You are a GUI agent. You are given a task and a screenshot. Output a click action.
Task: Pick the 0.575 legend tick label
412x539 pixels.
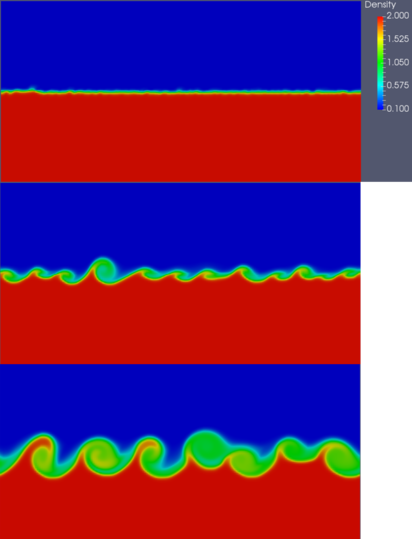[398, 85]
